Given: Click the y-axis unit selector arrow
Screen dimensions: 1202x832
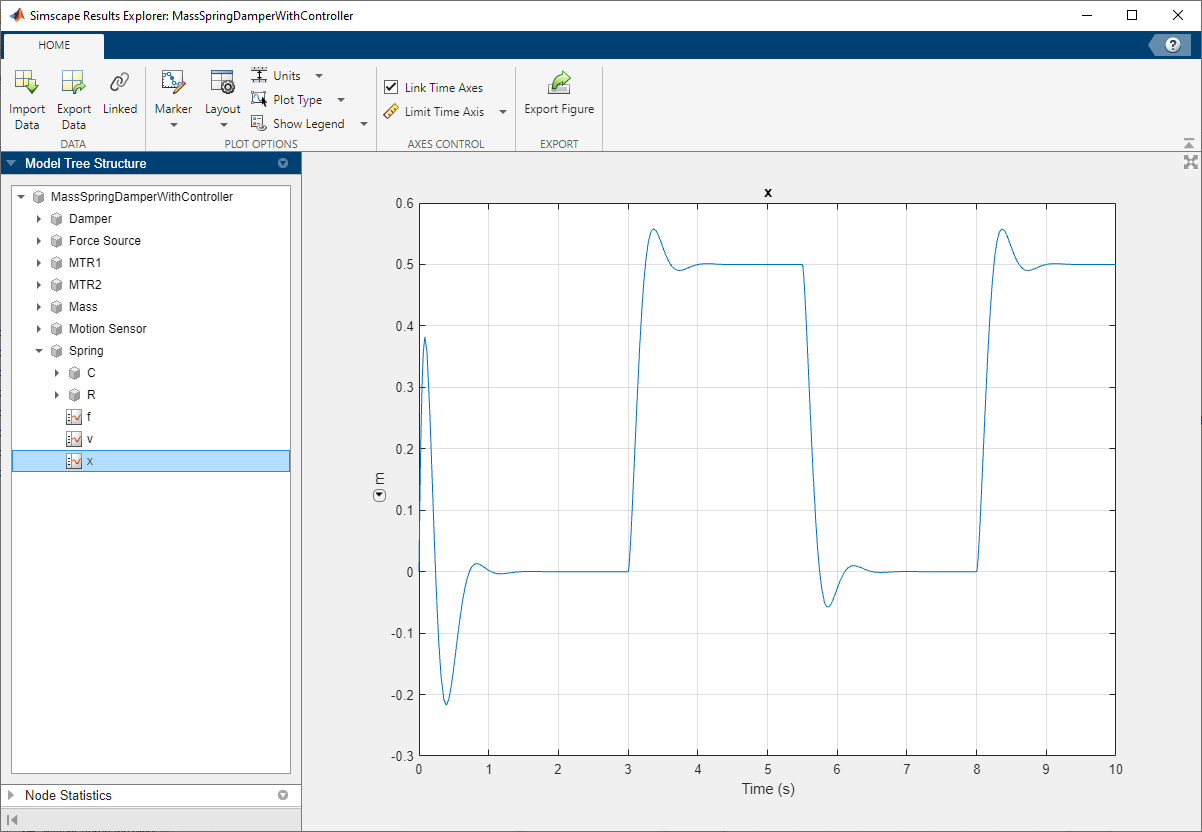Looking at the screenshot, I should click(378, 497).
